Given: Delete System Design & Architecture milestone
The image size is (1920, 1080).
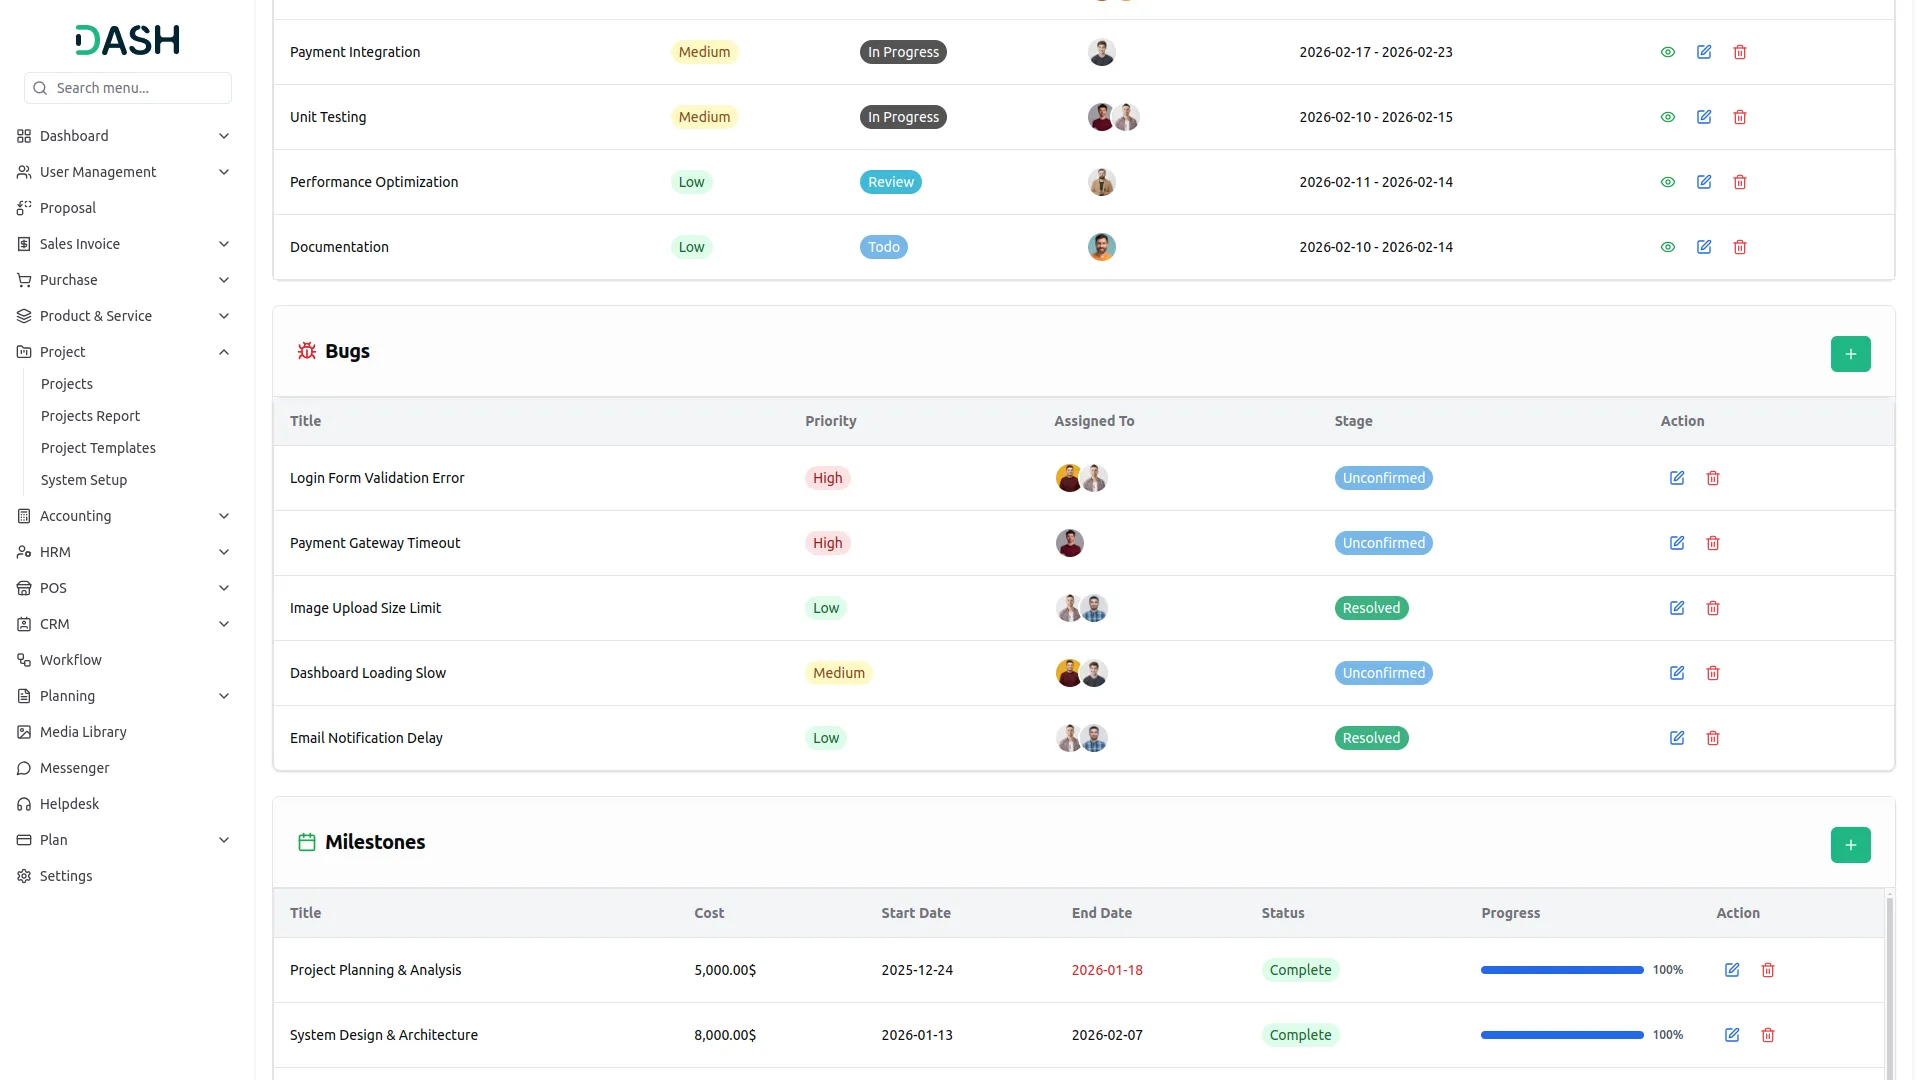Looking at the screenshot, I should point(1768,1035).
